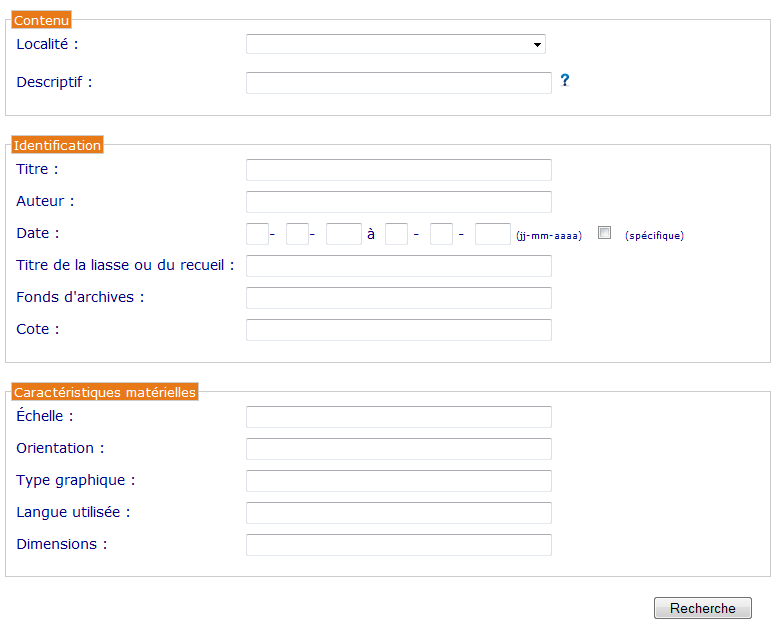
Task: Click the Recherche button
Action: [x=702, y=608]
